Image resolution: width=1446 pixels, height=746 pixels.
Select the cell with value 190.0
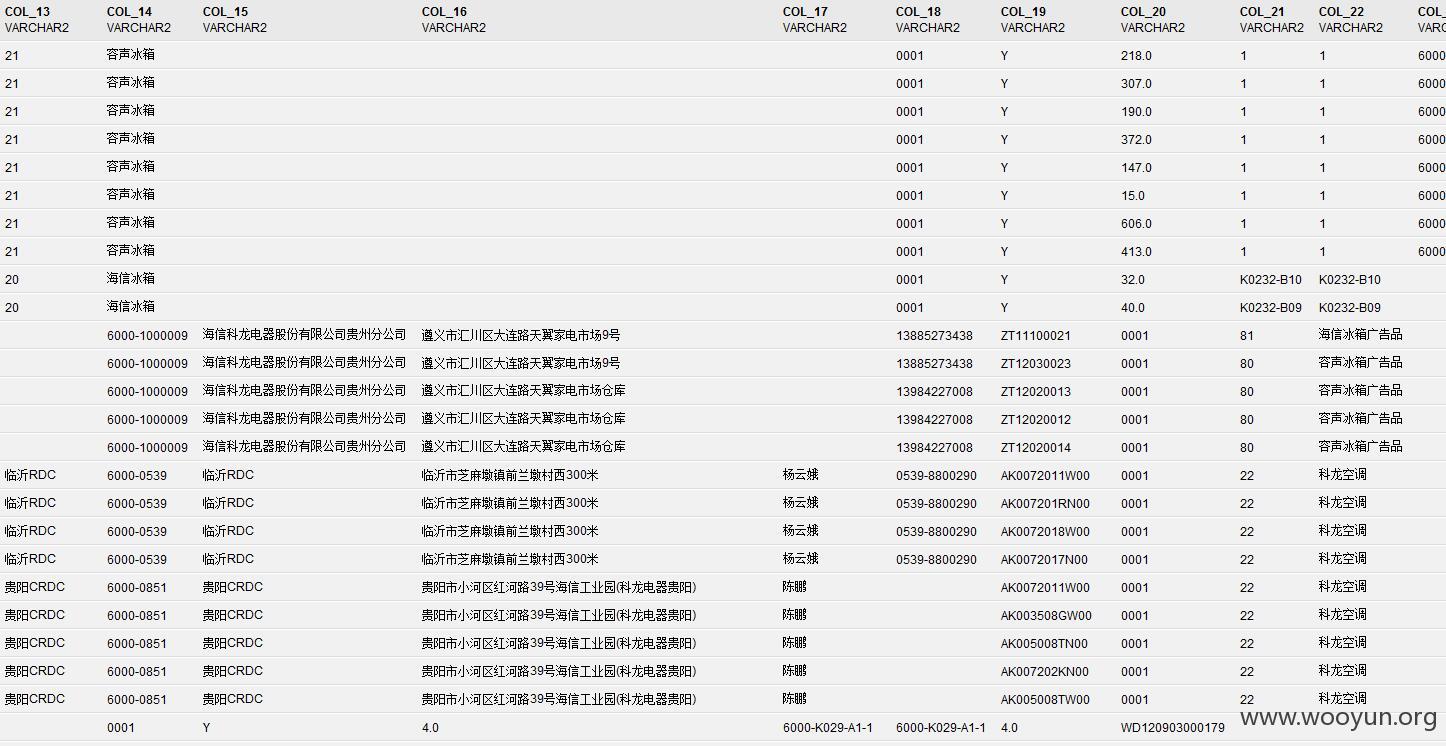pos(1137,112)
